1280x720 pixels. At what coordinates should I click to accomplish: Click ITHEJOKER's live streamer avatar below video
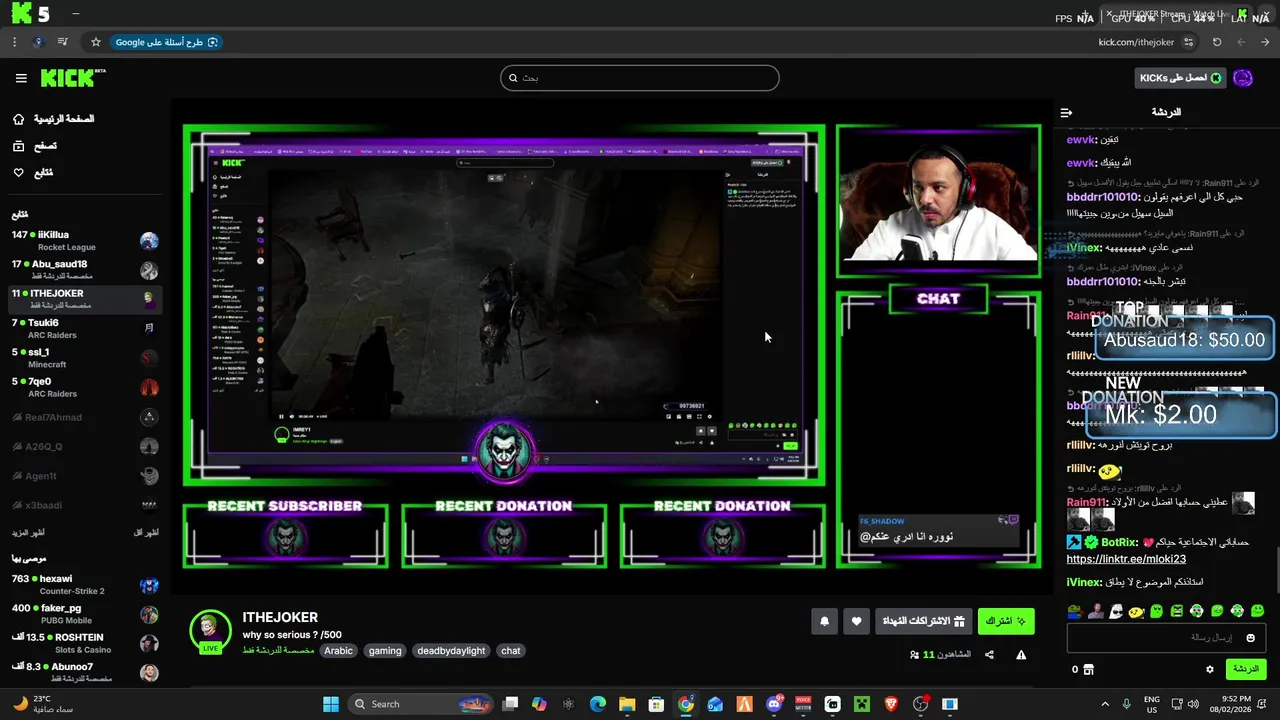pos(210,631)
